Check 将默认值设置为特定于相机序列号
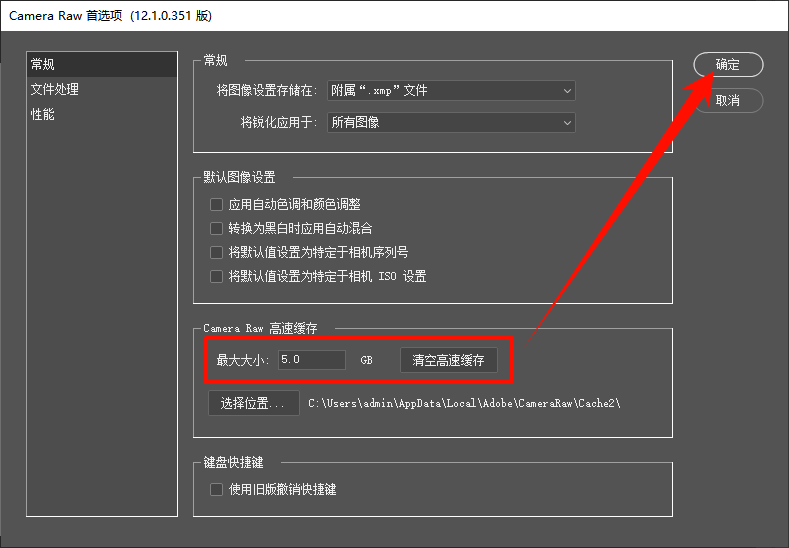This screenshot has width=789, height=548. pos(216,252)
